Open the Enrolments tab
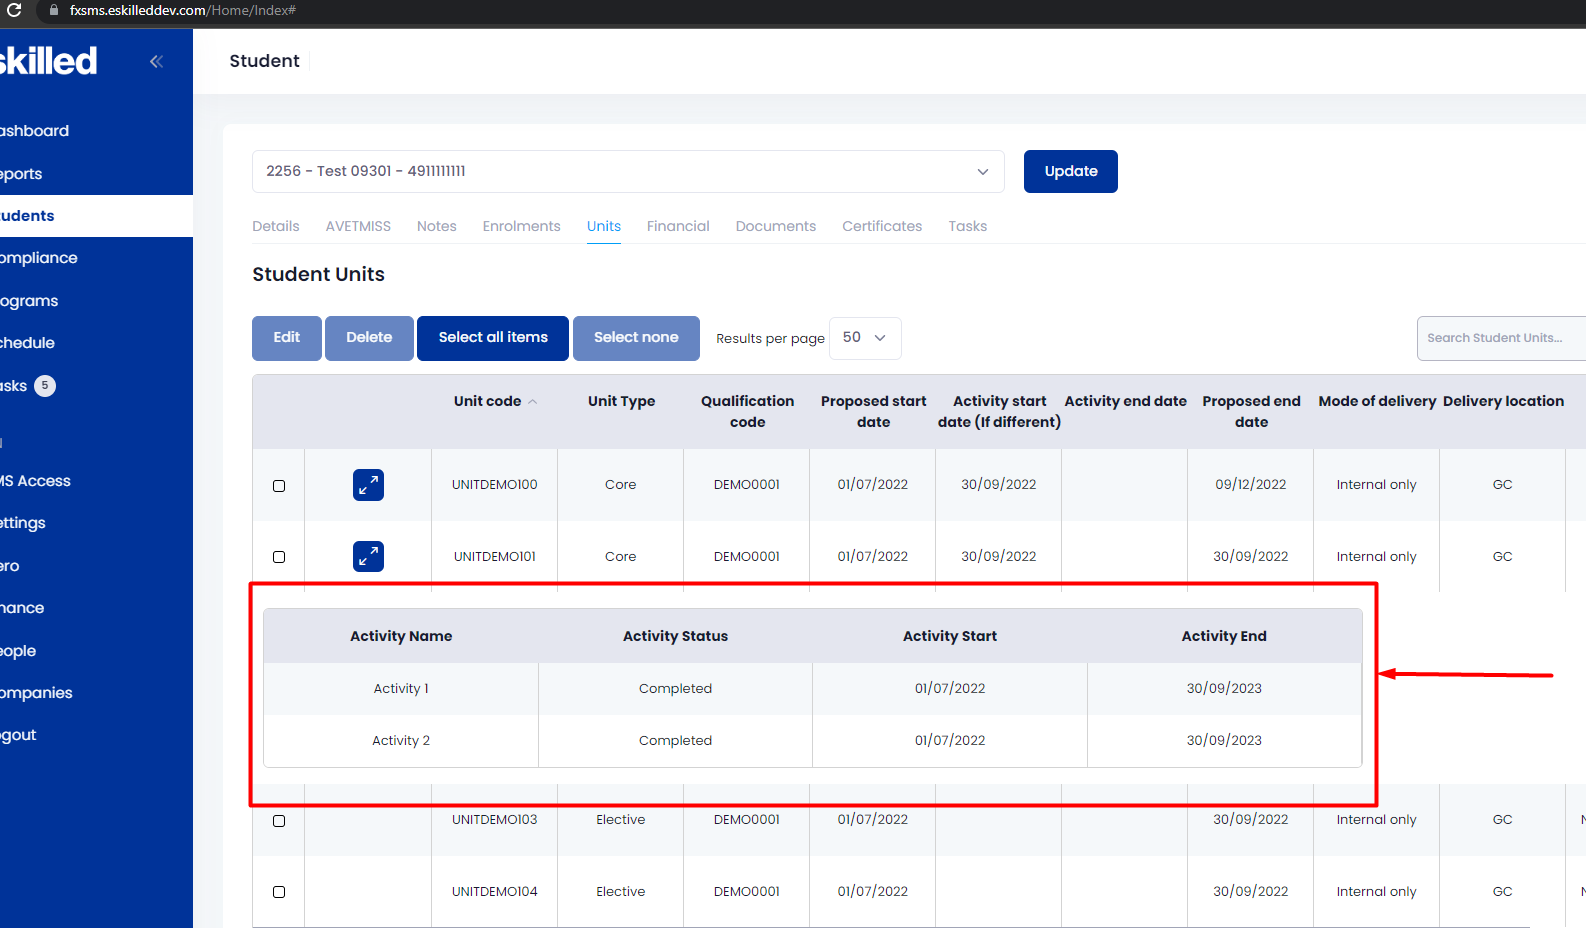This screenshot has width=1586, height=928. [x=521, y=226]
